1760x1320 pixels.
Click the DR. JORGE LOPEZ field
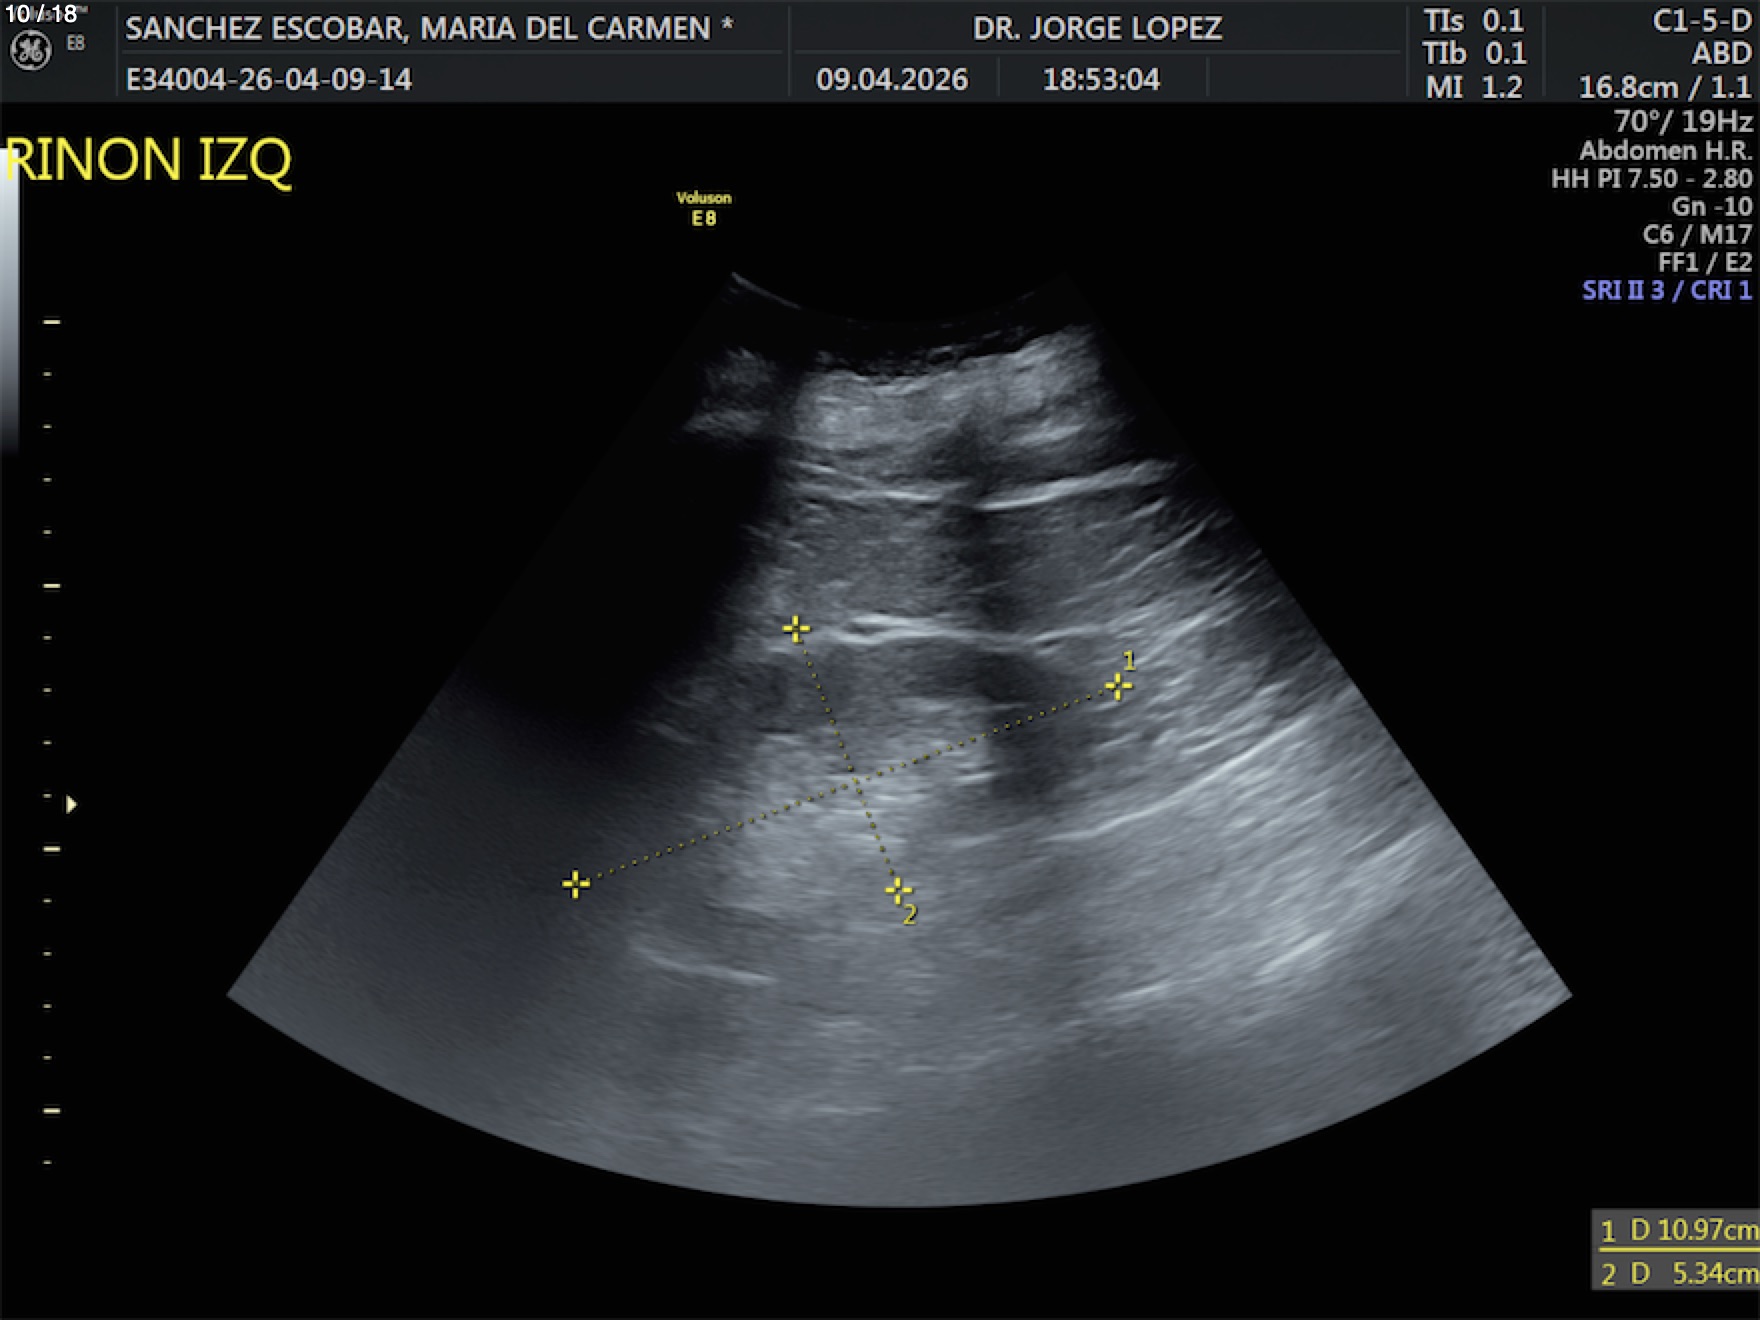pos(1097,28)
